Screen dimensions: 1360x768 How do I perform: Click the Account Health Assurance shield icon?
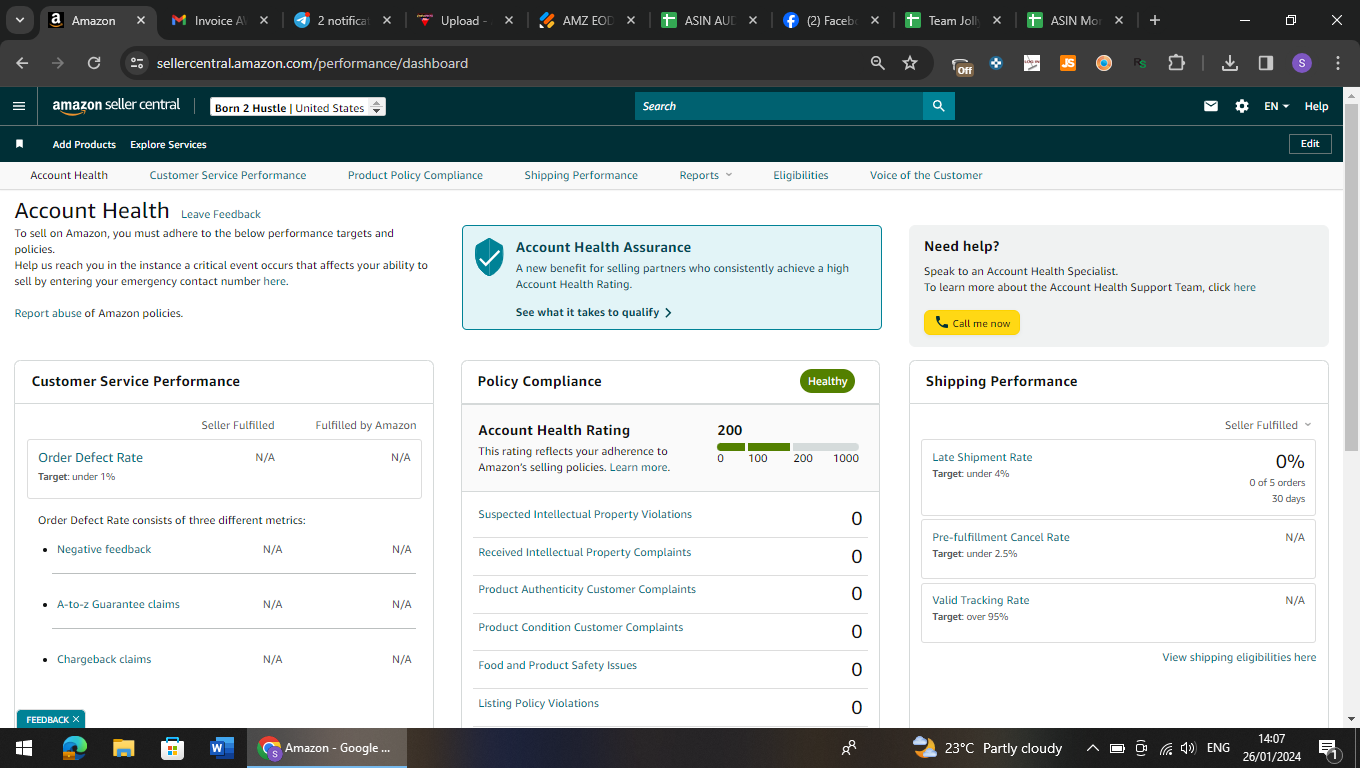(x=489, y=257)
